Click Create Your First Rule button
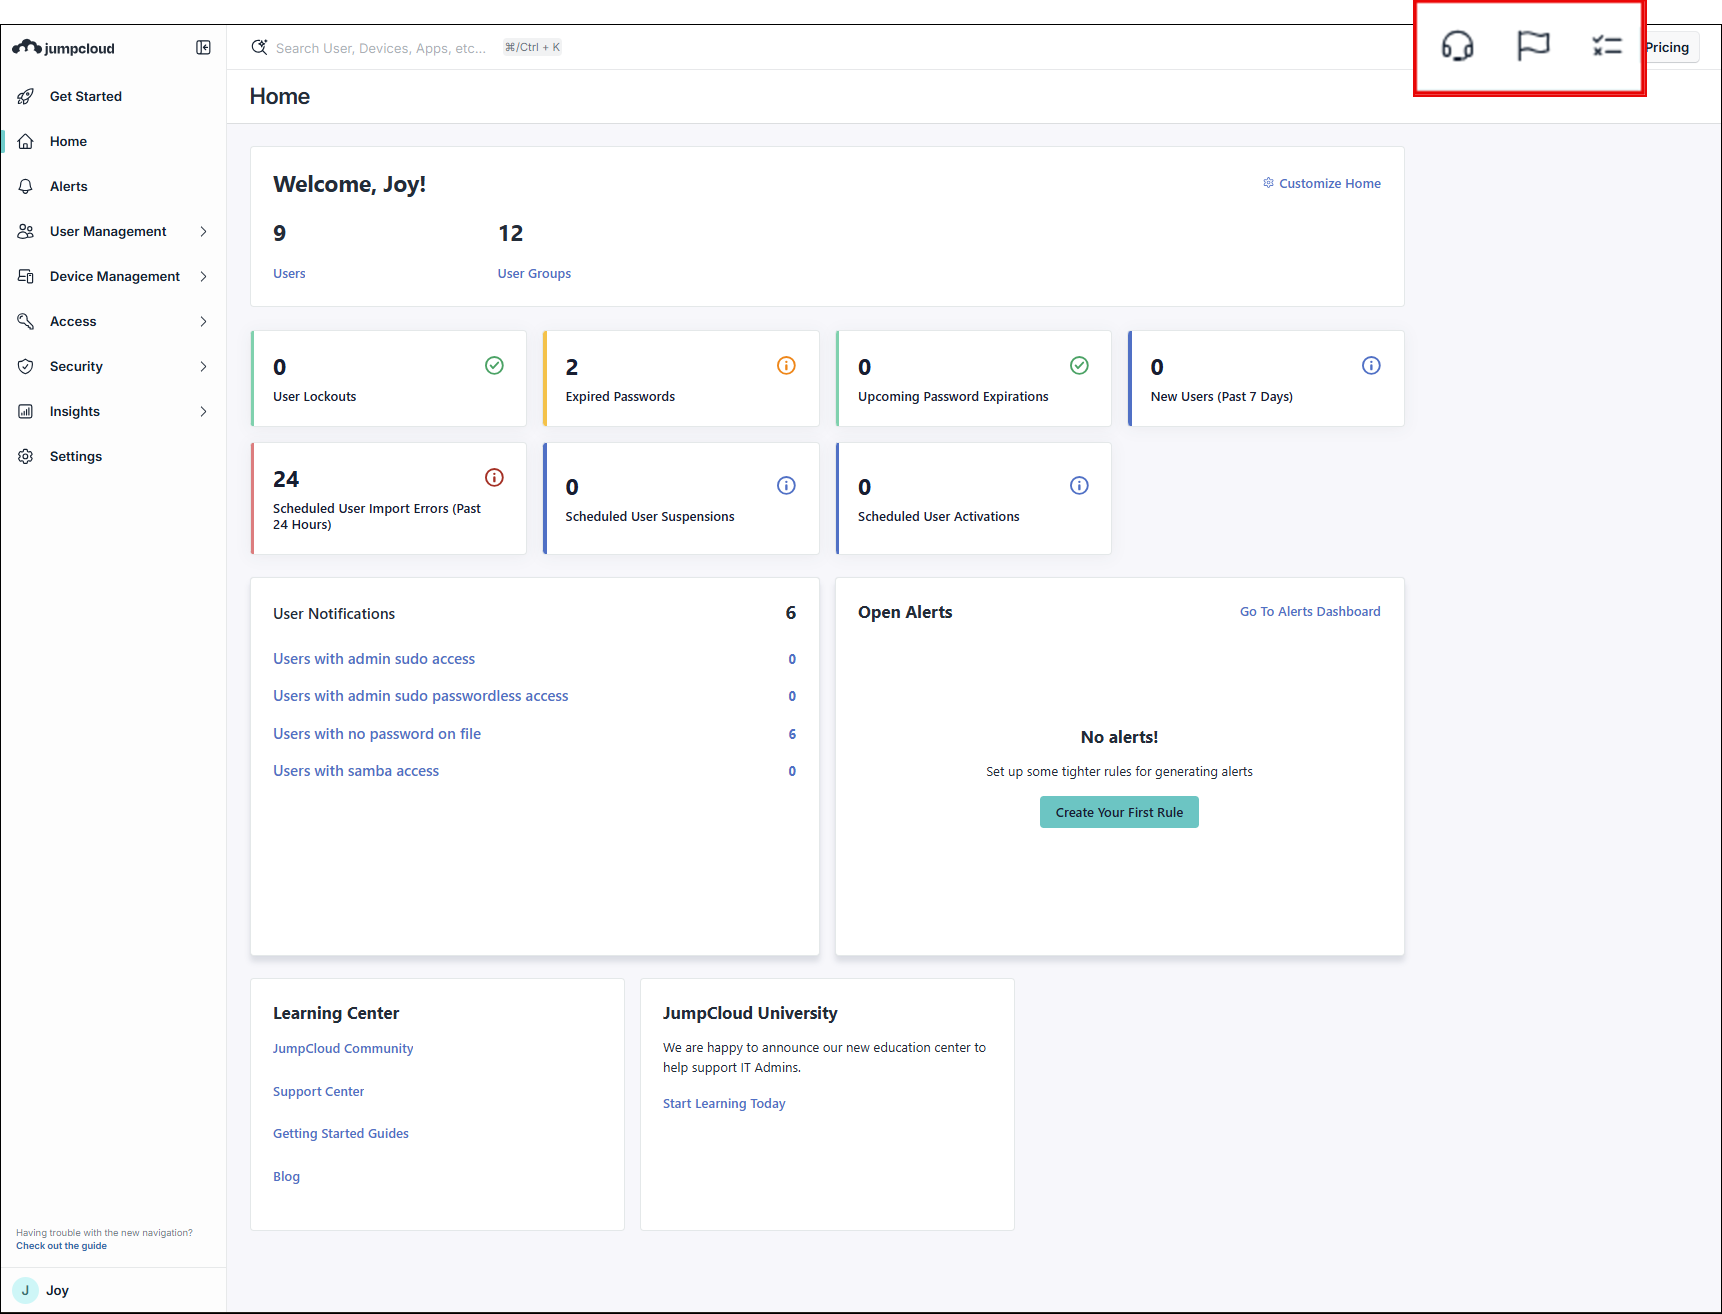 [1119, 812]
